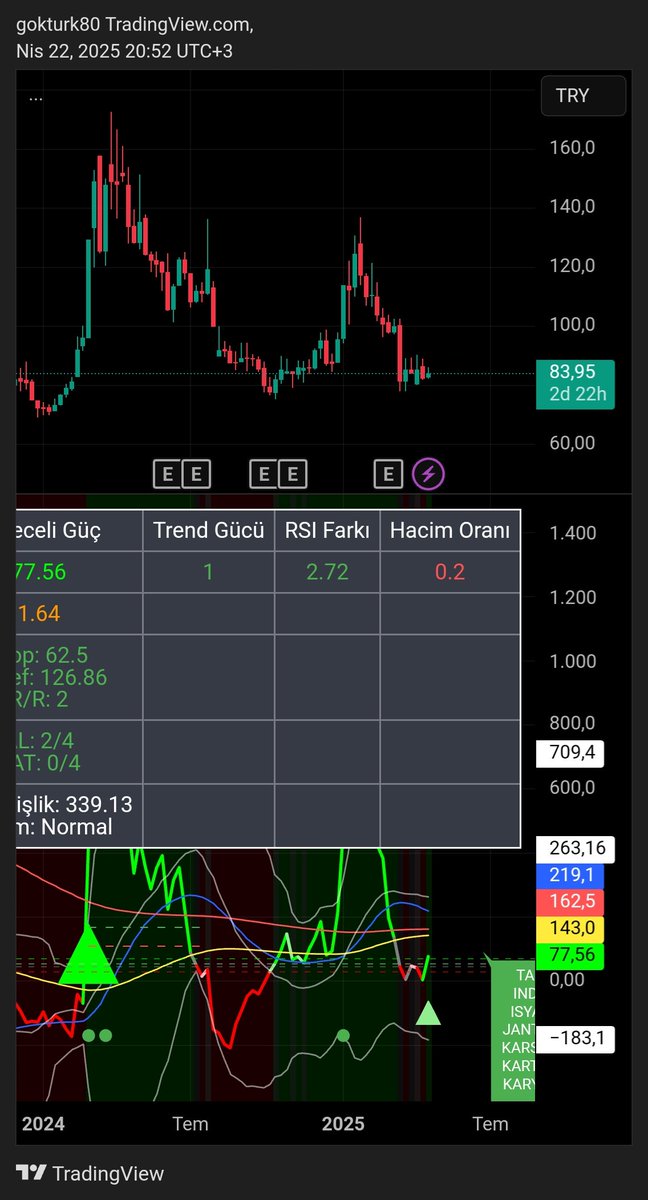This screenshot has height=1200, width=648.
Task: Click the Hacim Oranı value 0.2
Action: click(x=449, y=572)
